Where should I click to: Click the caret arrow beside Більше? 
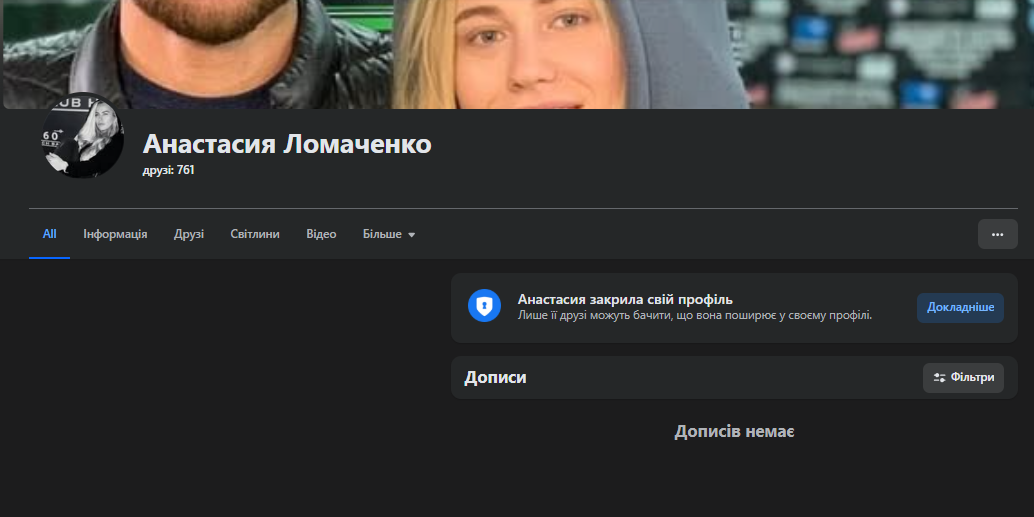tap(412, 235)
